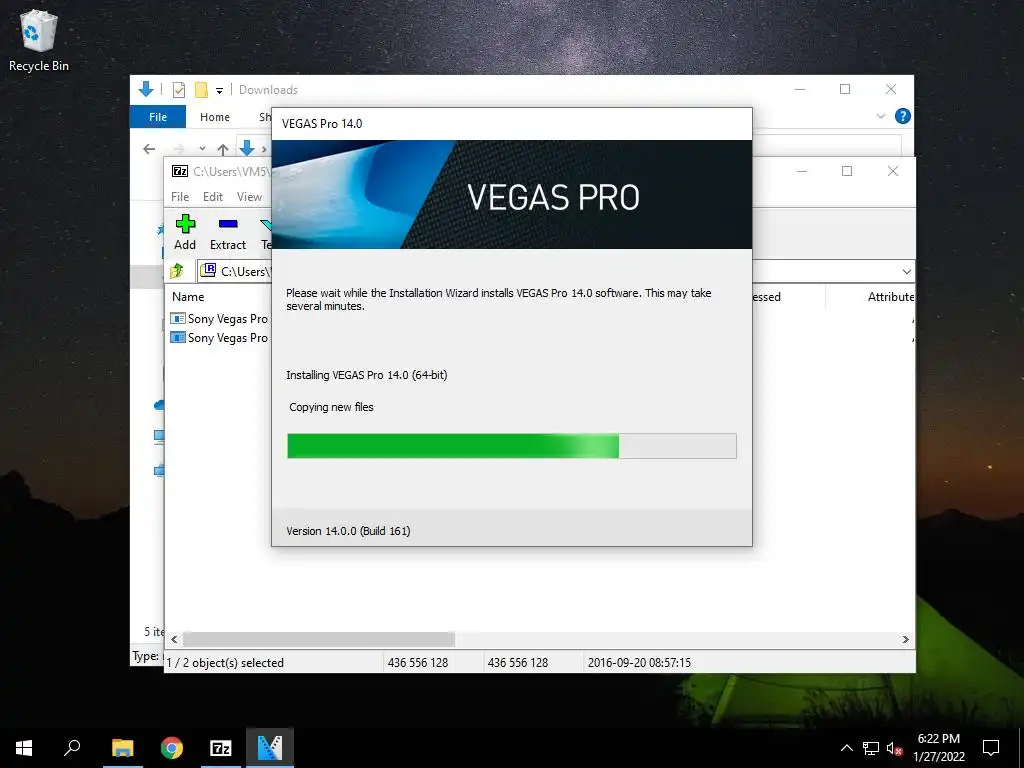Click the 7-Zip horizontal scrollbar thumb

[319, 639]
